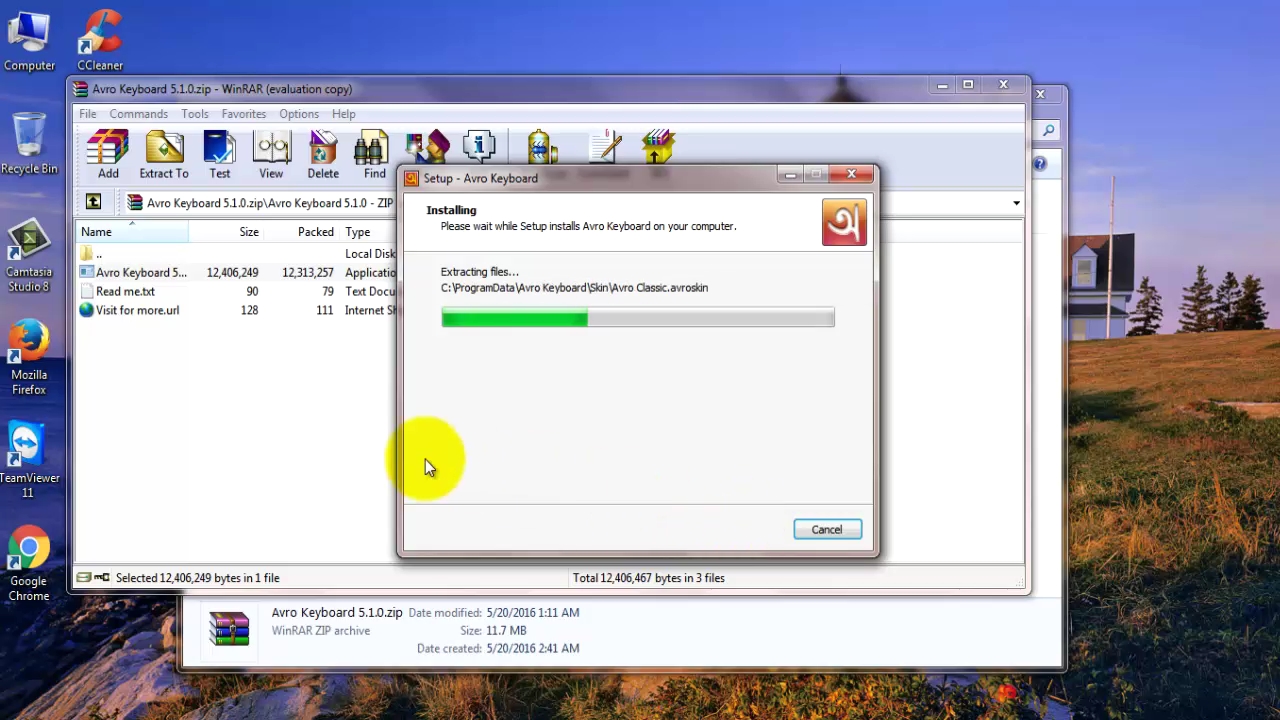The width and height of the screenshot is (1280, 720).
Task: Open the Visit for more.url shortcut
Action: [137, 310]
